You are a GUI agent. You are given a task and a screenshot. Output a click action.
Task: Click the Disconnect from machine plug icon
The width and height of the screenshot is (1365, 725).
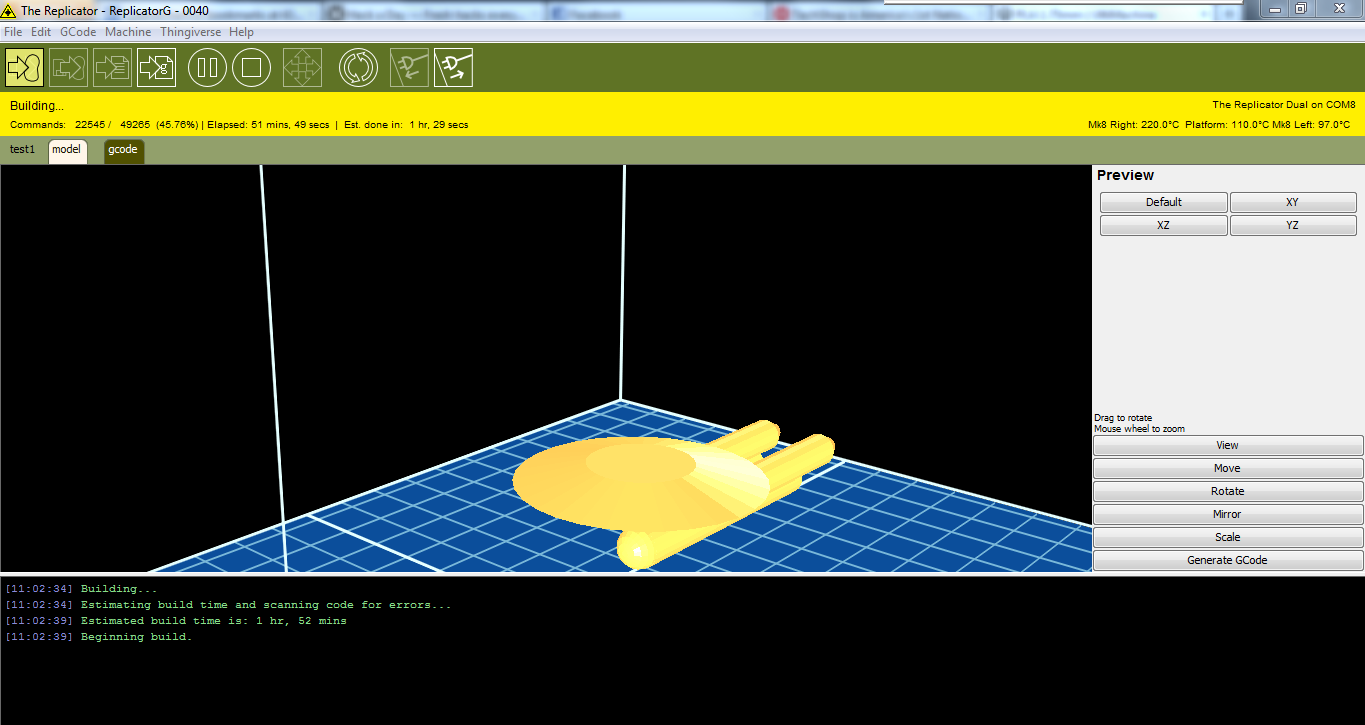453,67
